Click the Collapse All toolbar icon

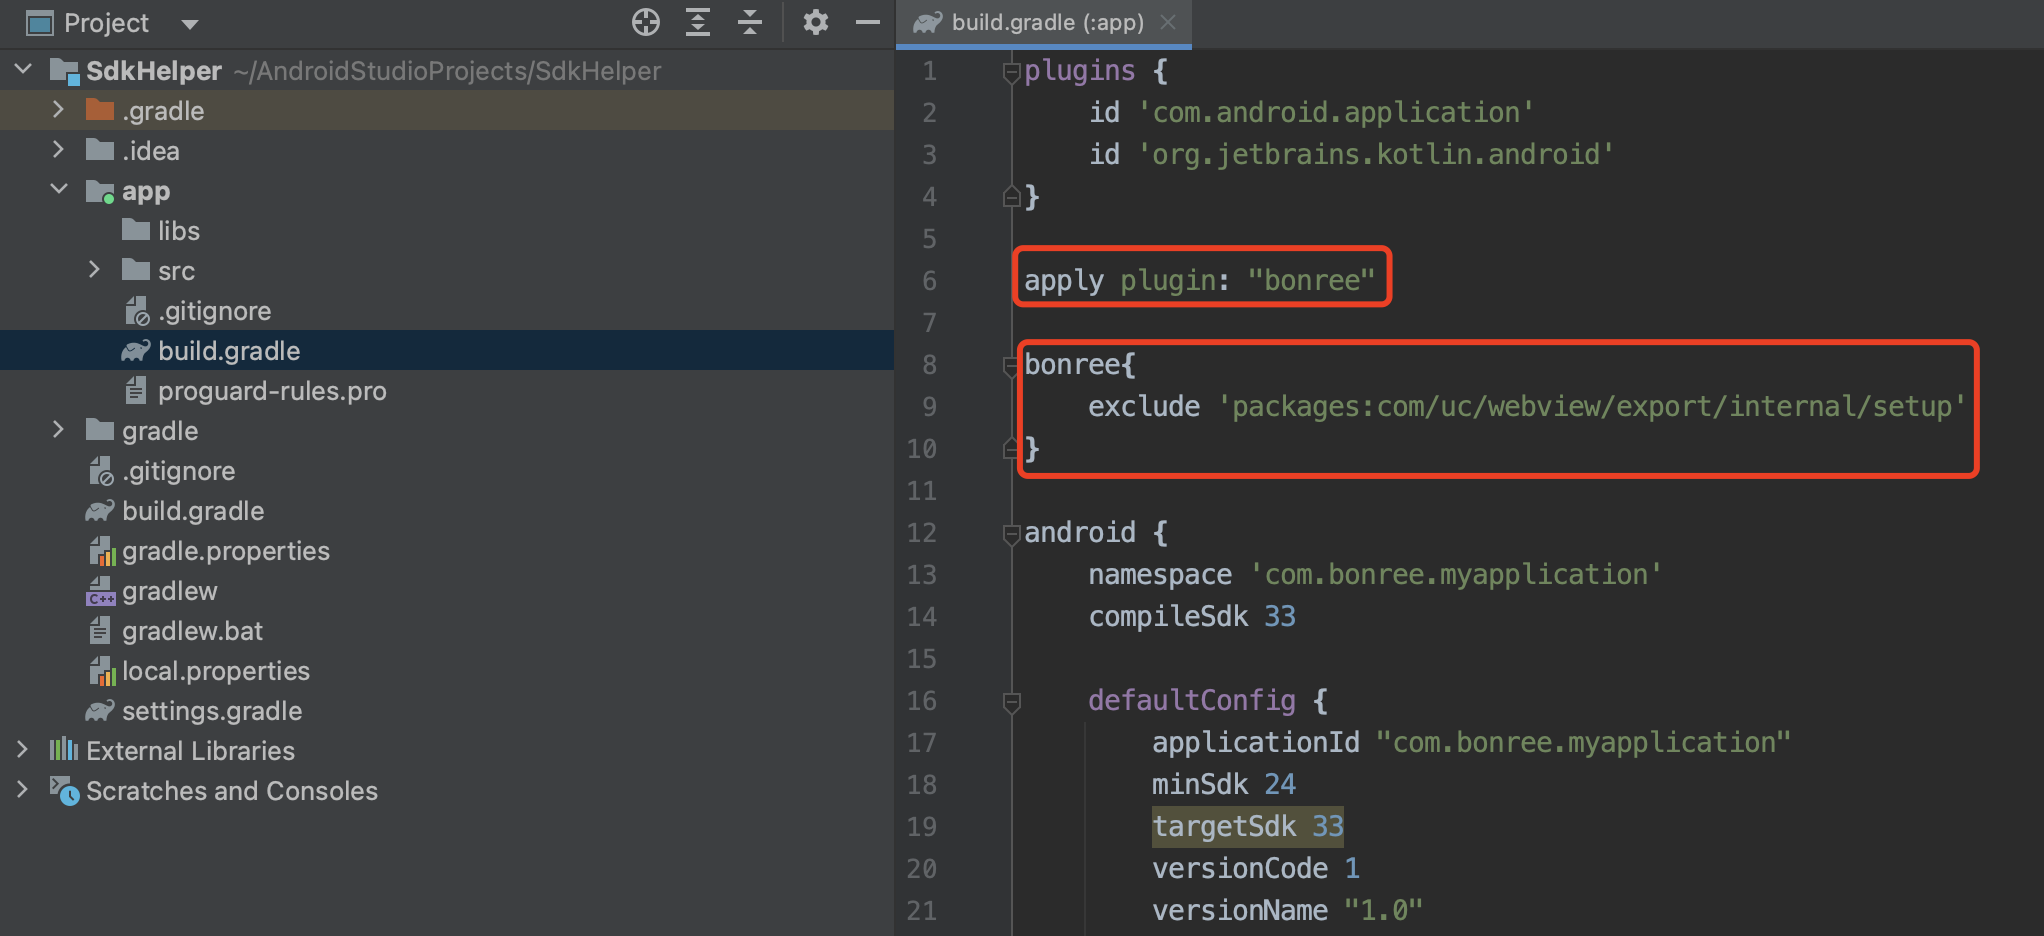pos(750,22)
